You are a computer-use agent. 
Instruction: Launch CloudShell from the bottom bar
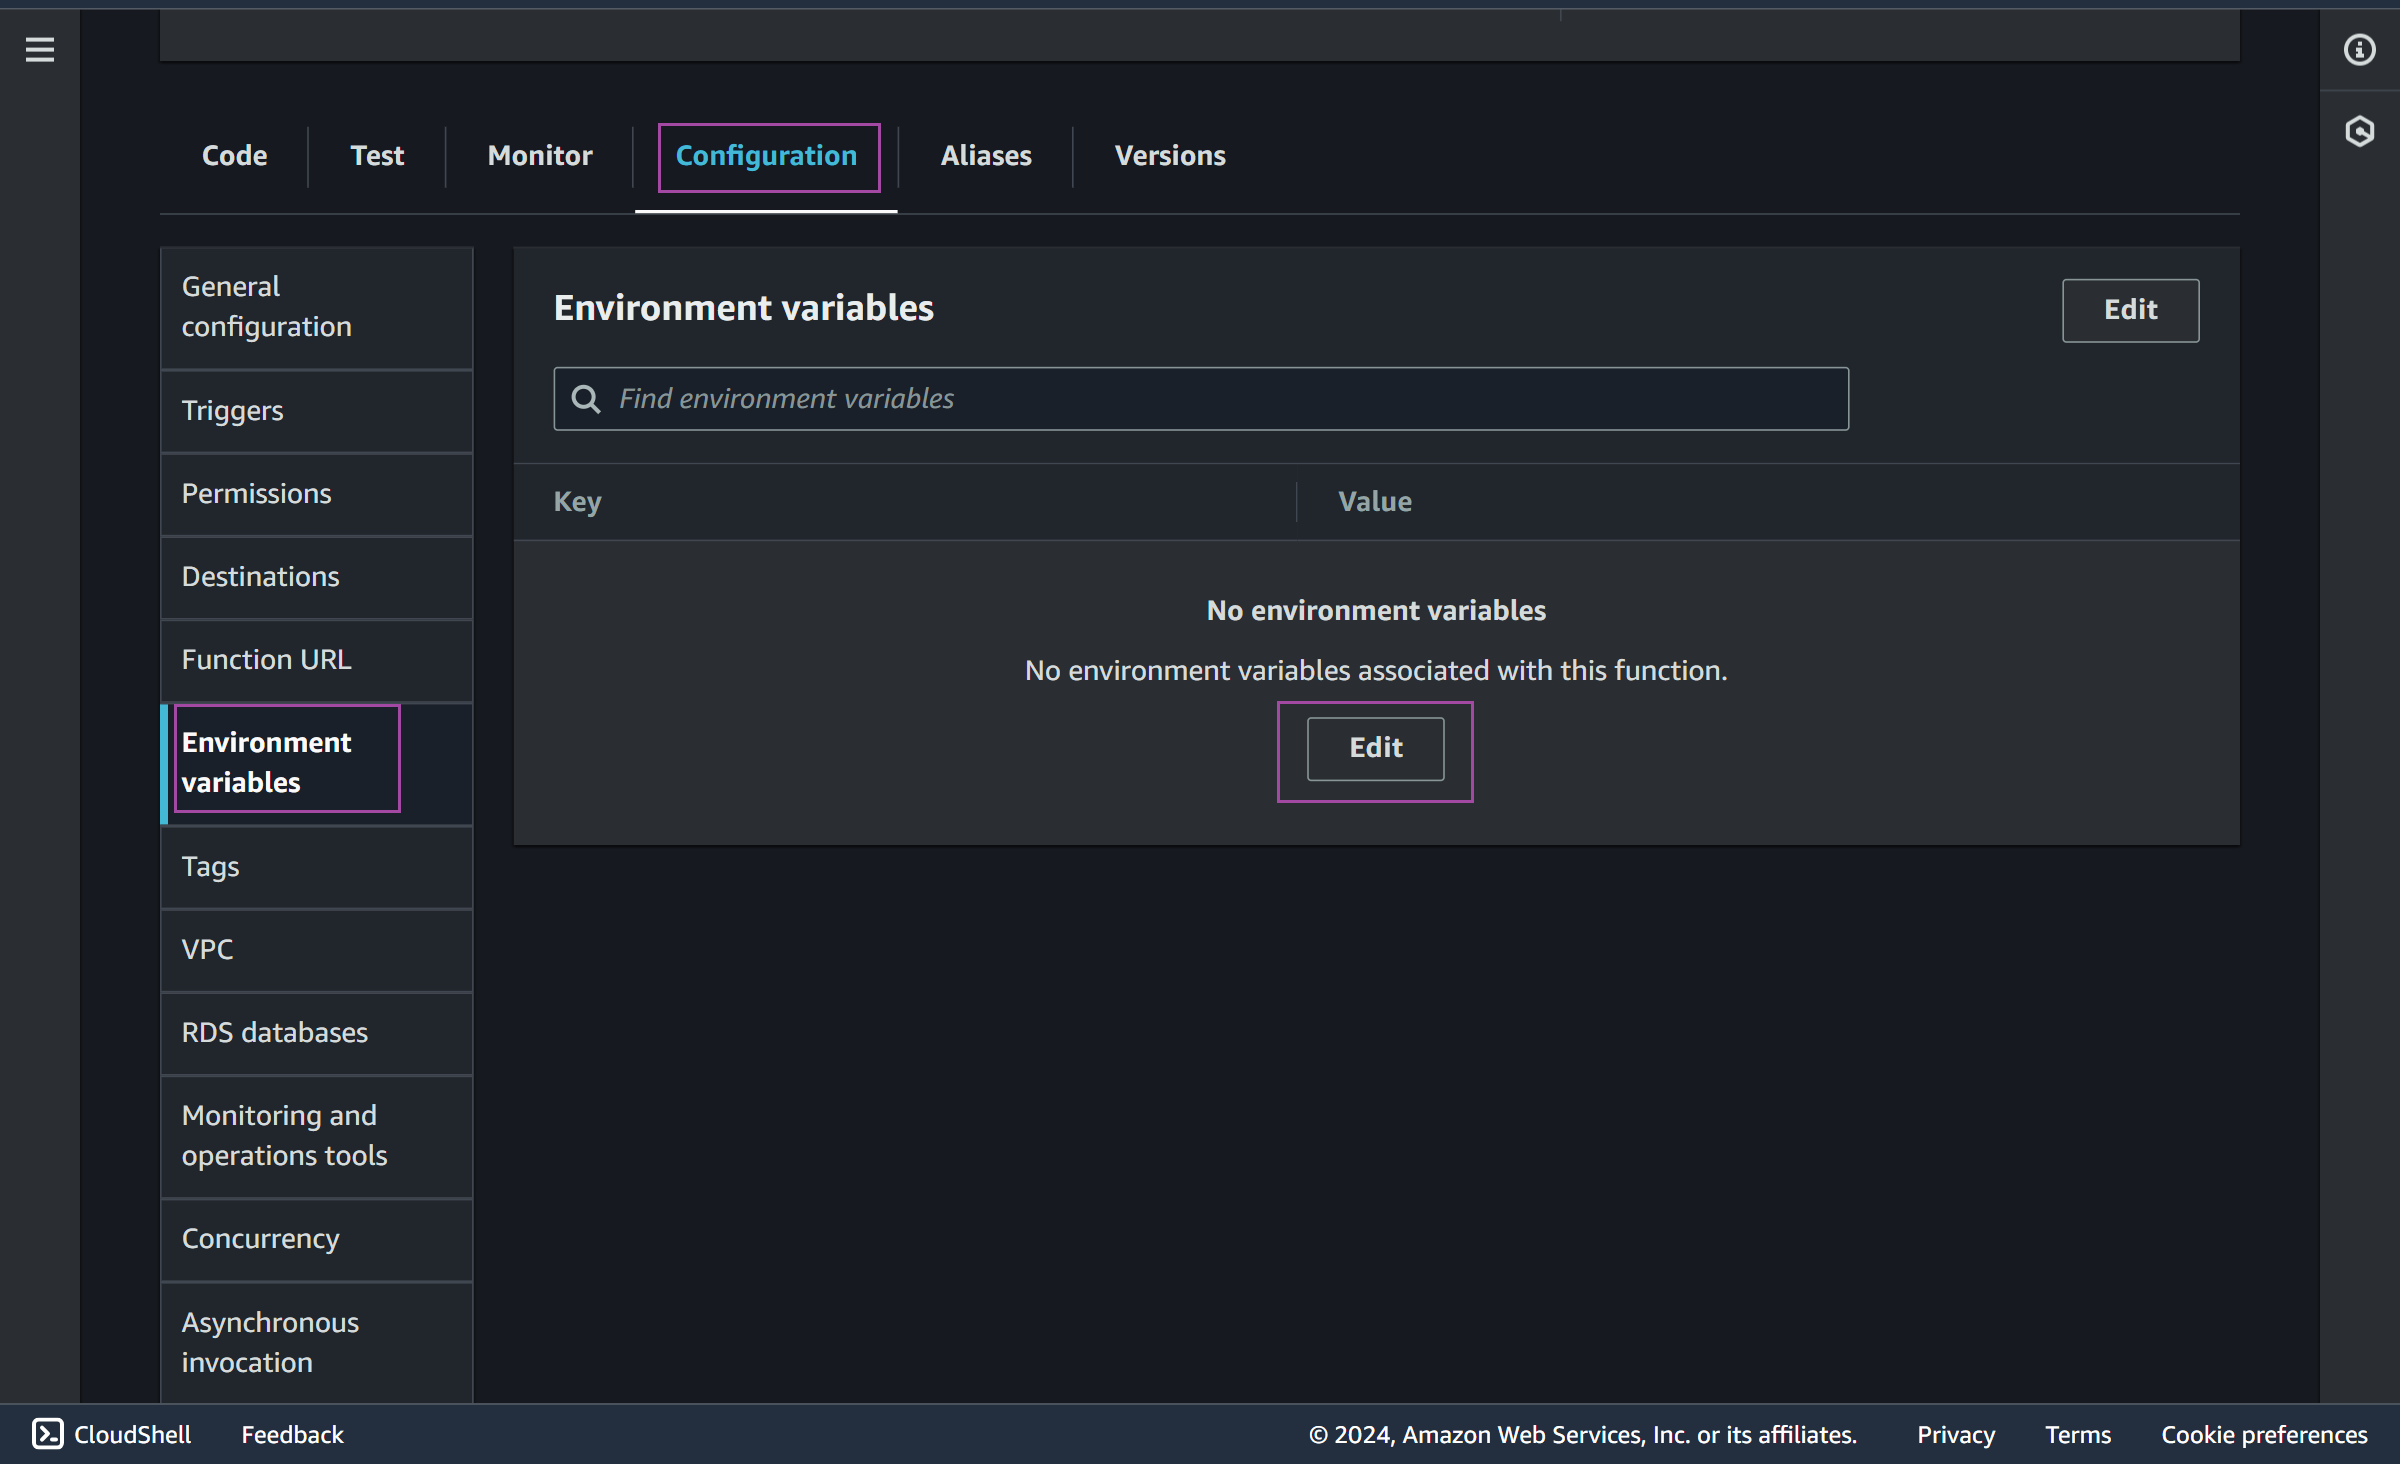(113, 1434)
